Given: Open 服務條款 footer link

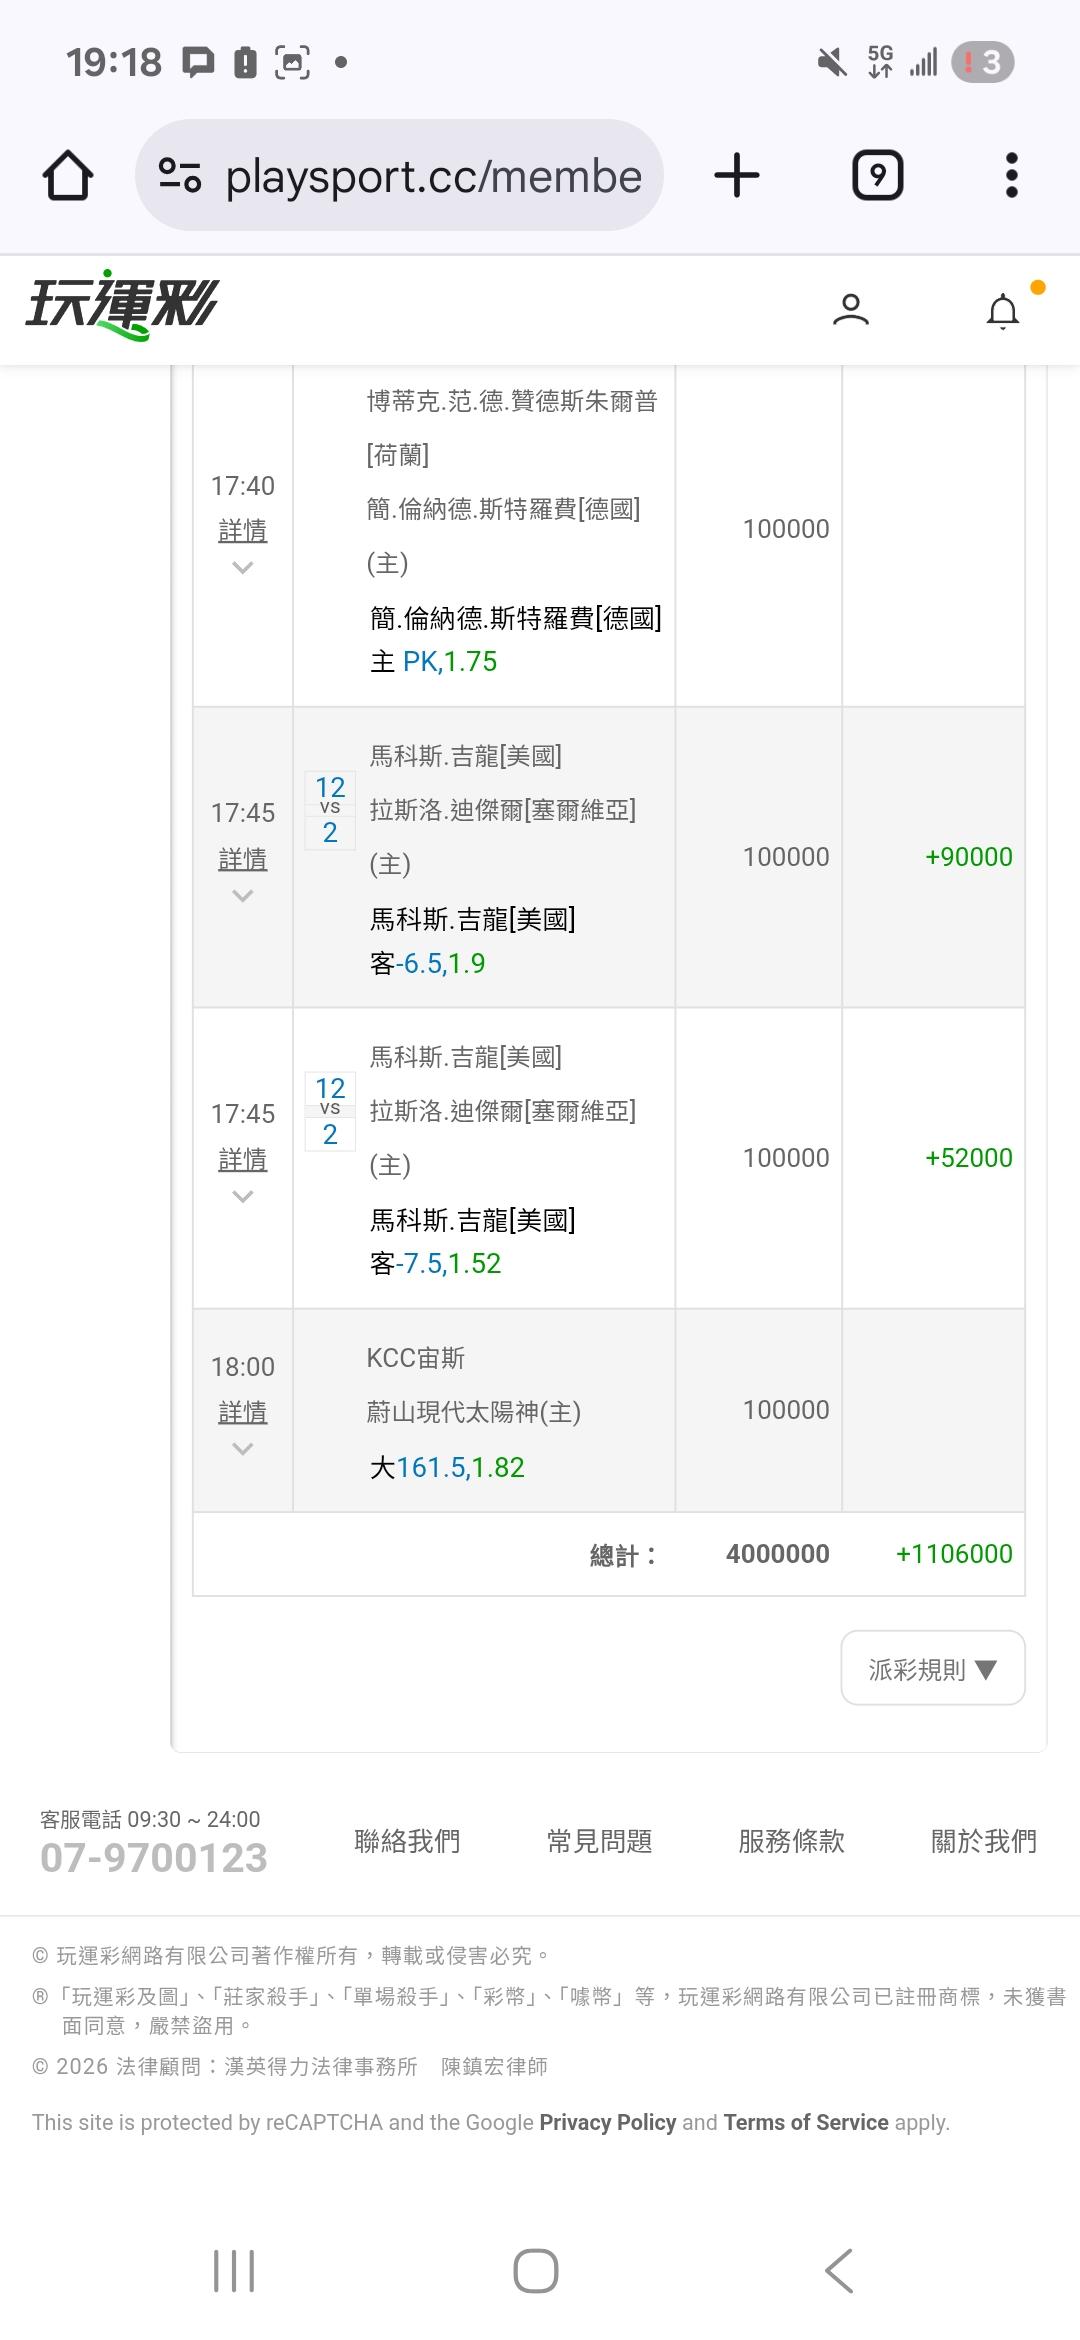Looking at the screenshot, I should (791, 1841).
